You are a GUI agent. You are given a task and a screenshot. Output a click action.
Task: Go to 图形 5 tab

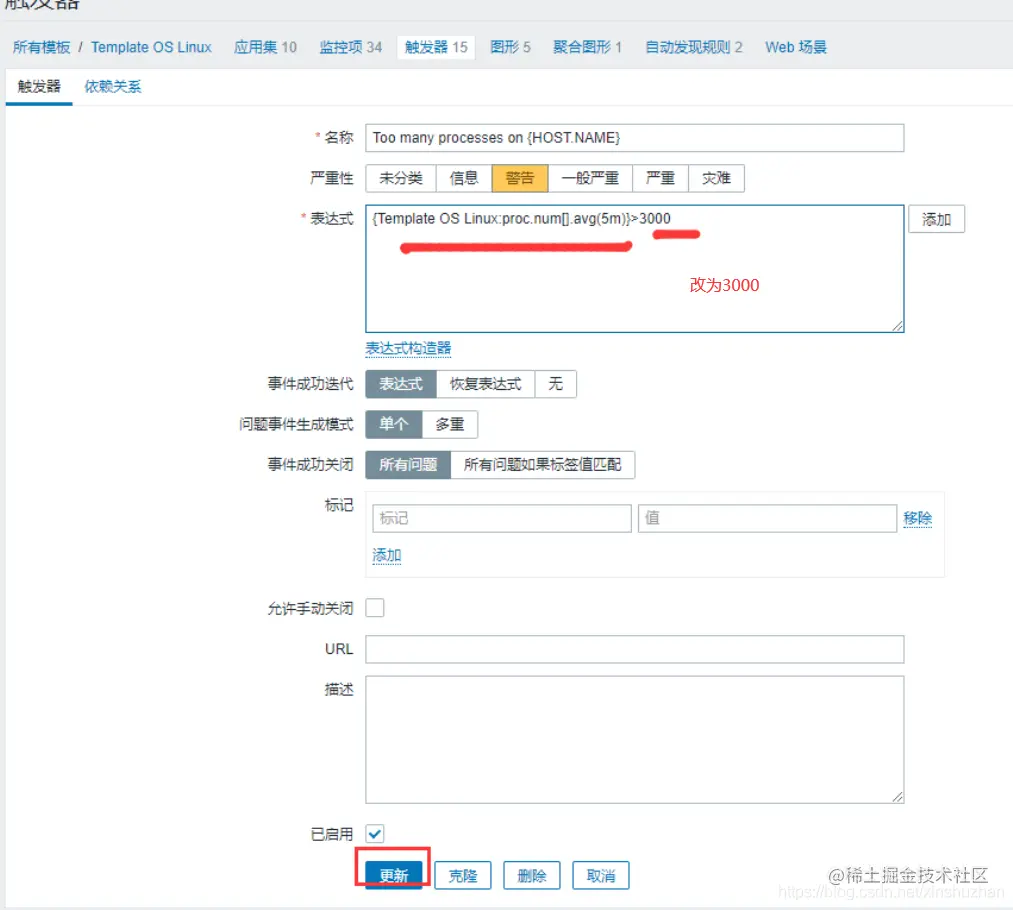pos(510,47)
